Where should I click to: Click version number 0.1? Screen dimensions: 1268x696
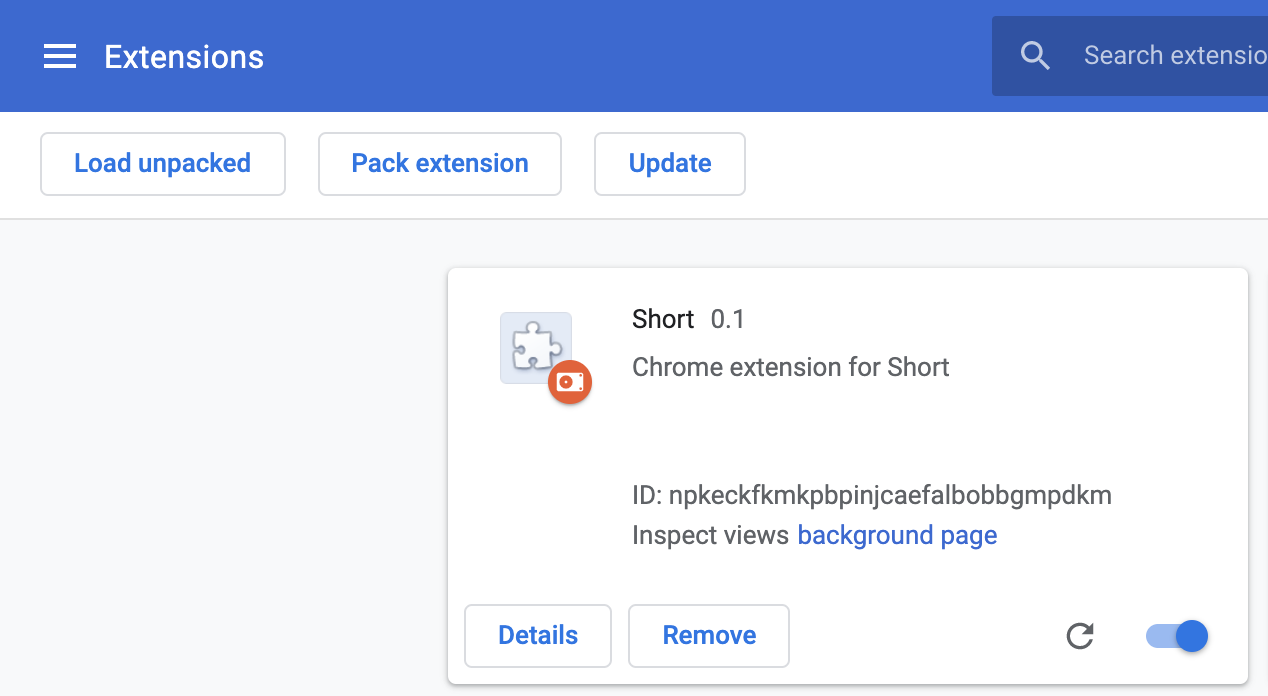728,319
